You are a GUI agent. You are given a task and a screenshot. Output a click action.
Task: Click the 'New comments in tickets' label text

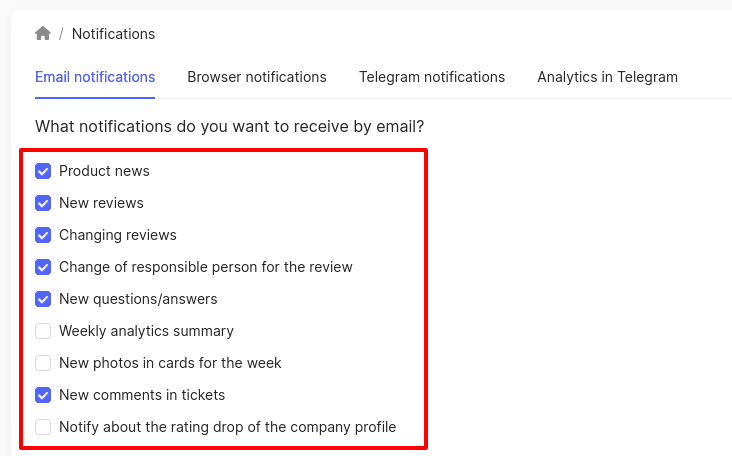pos(142,395)
